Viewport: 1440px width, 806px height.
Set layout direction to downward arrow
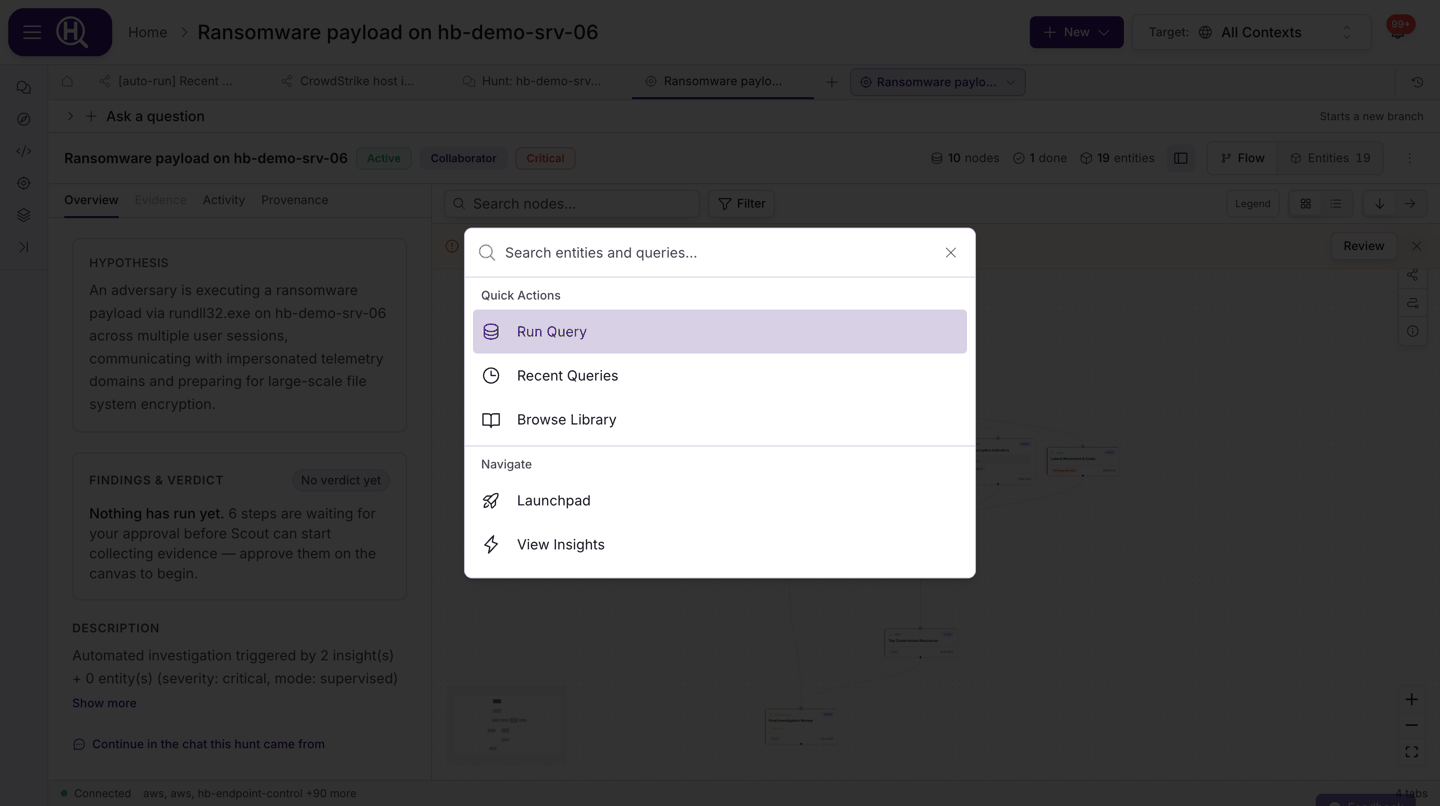tap(1379, 204)
